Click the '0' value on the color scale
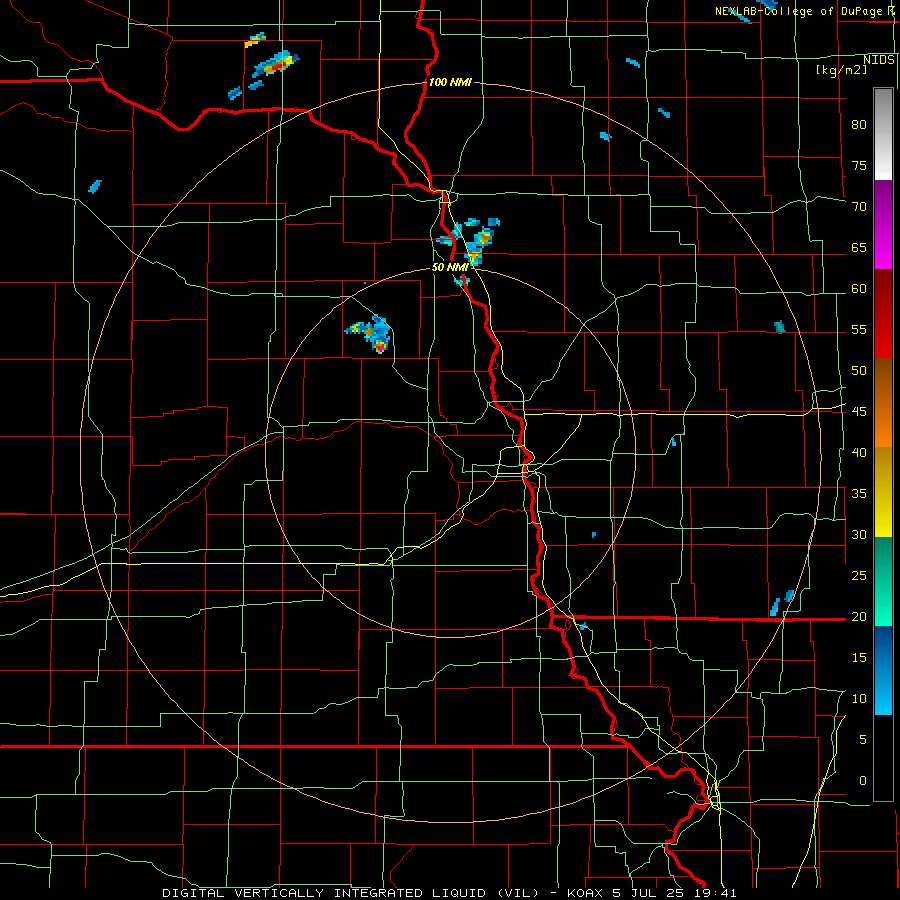The height and width of the screenshot is (900, 900). point(863,781)
